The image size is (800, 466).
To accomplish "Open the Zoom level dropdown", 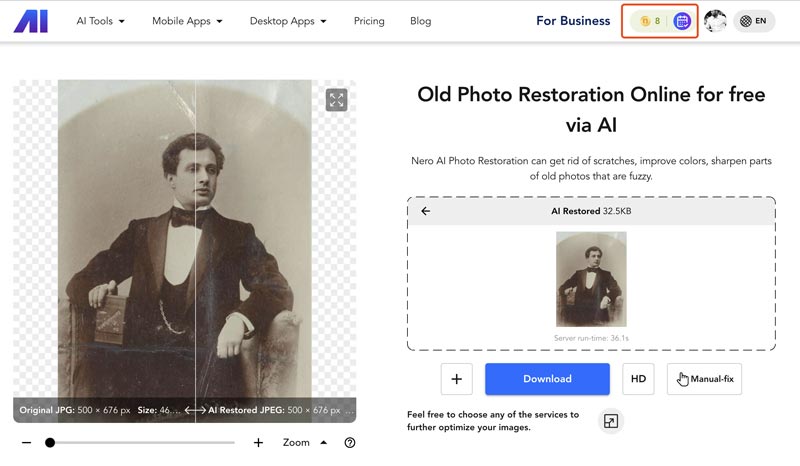I will 305,443.
